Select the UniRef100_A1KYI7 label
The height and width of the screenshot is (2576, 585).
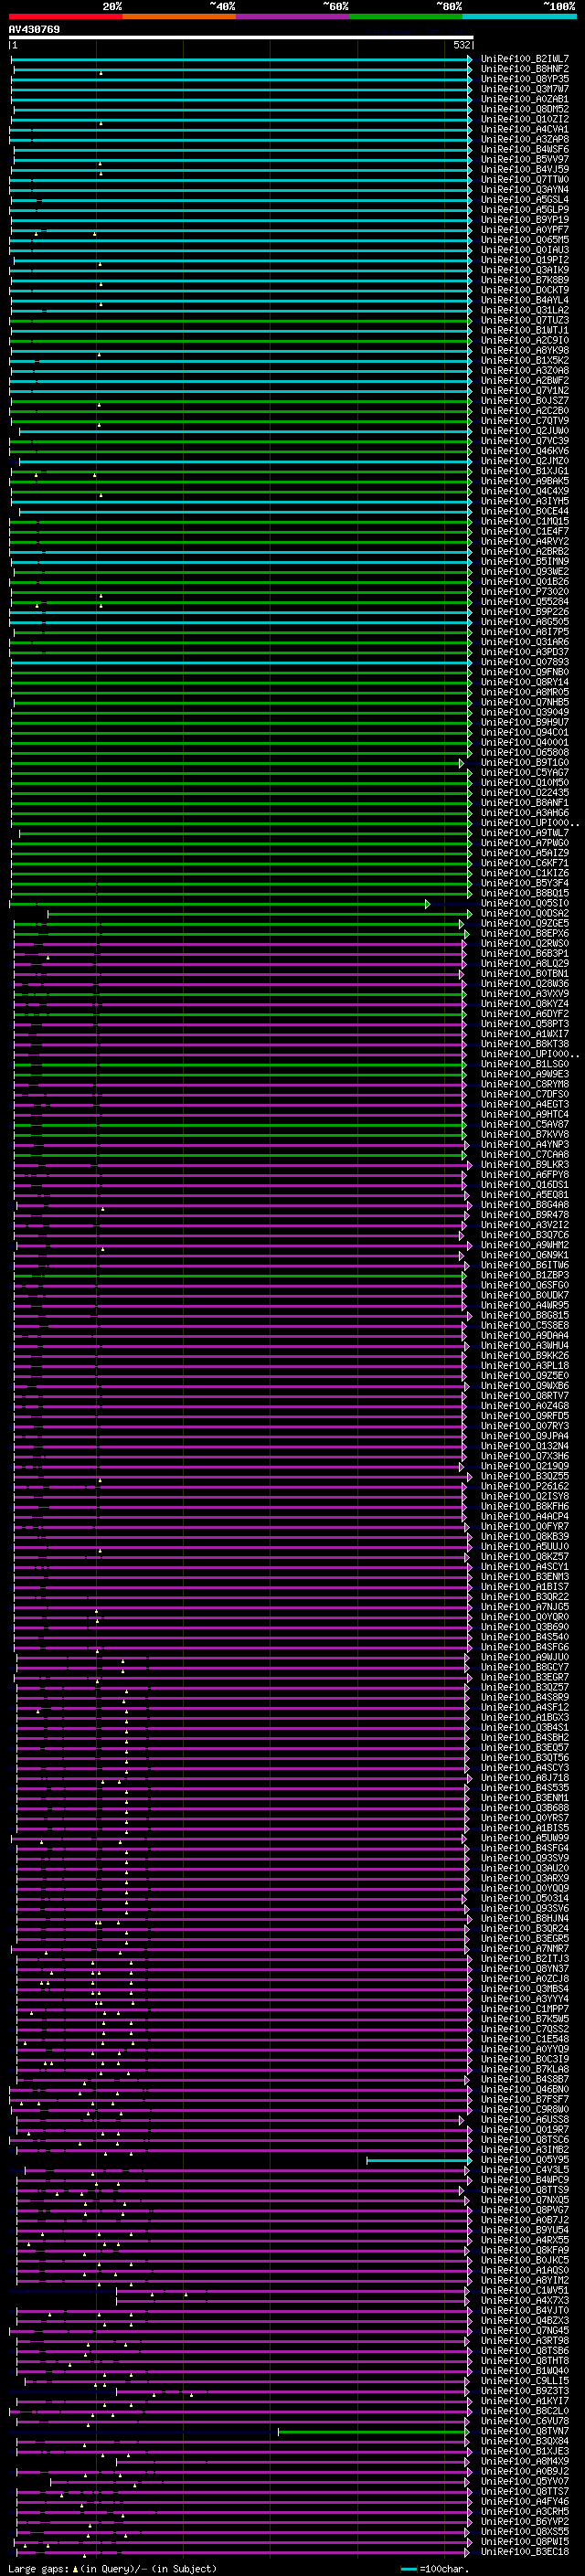(525, 2400)
